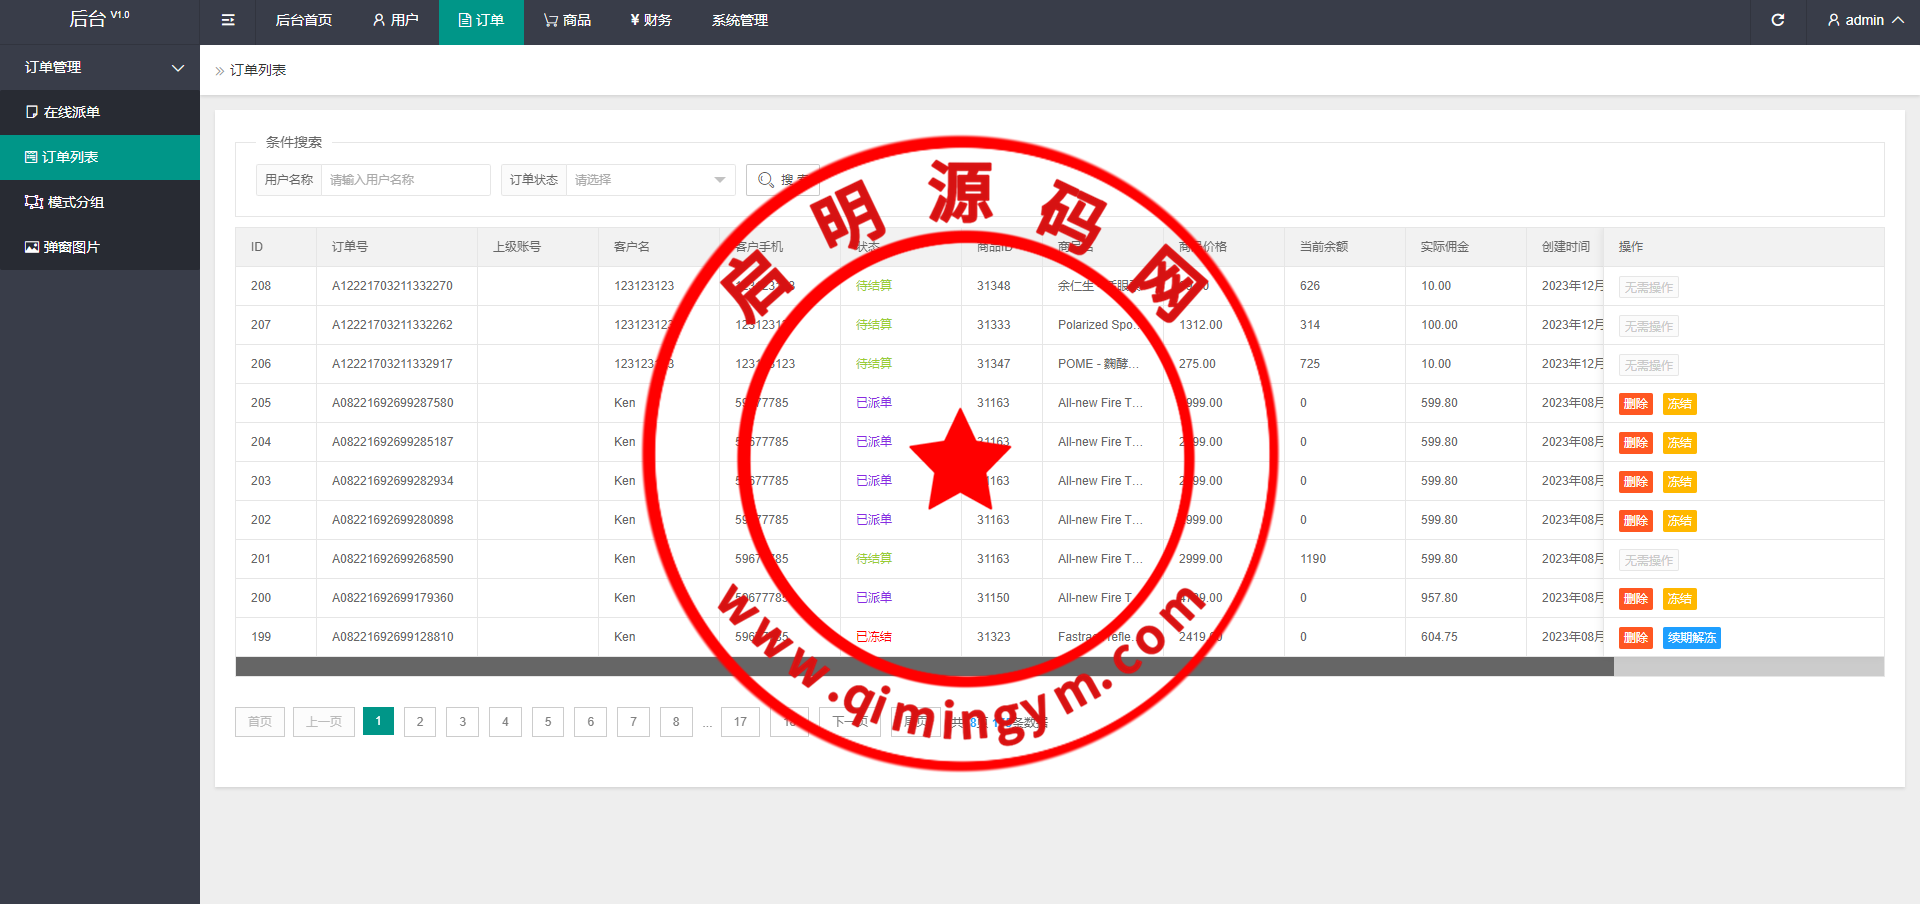The height and width of the screenshot is (904, 1920).
Task: Click the refresh icon in top bar
Action: [x=1777, y=20]
